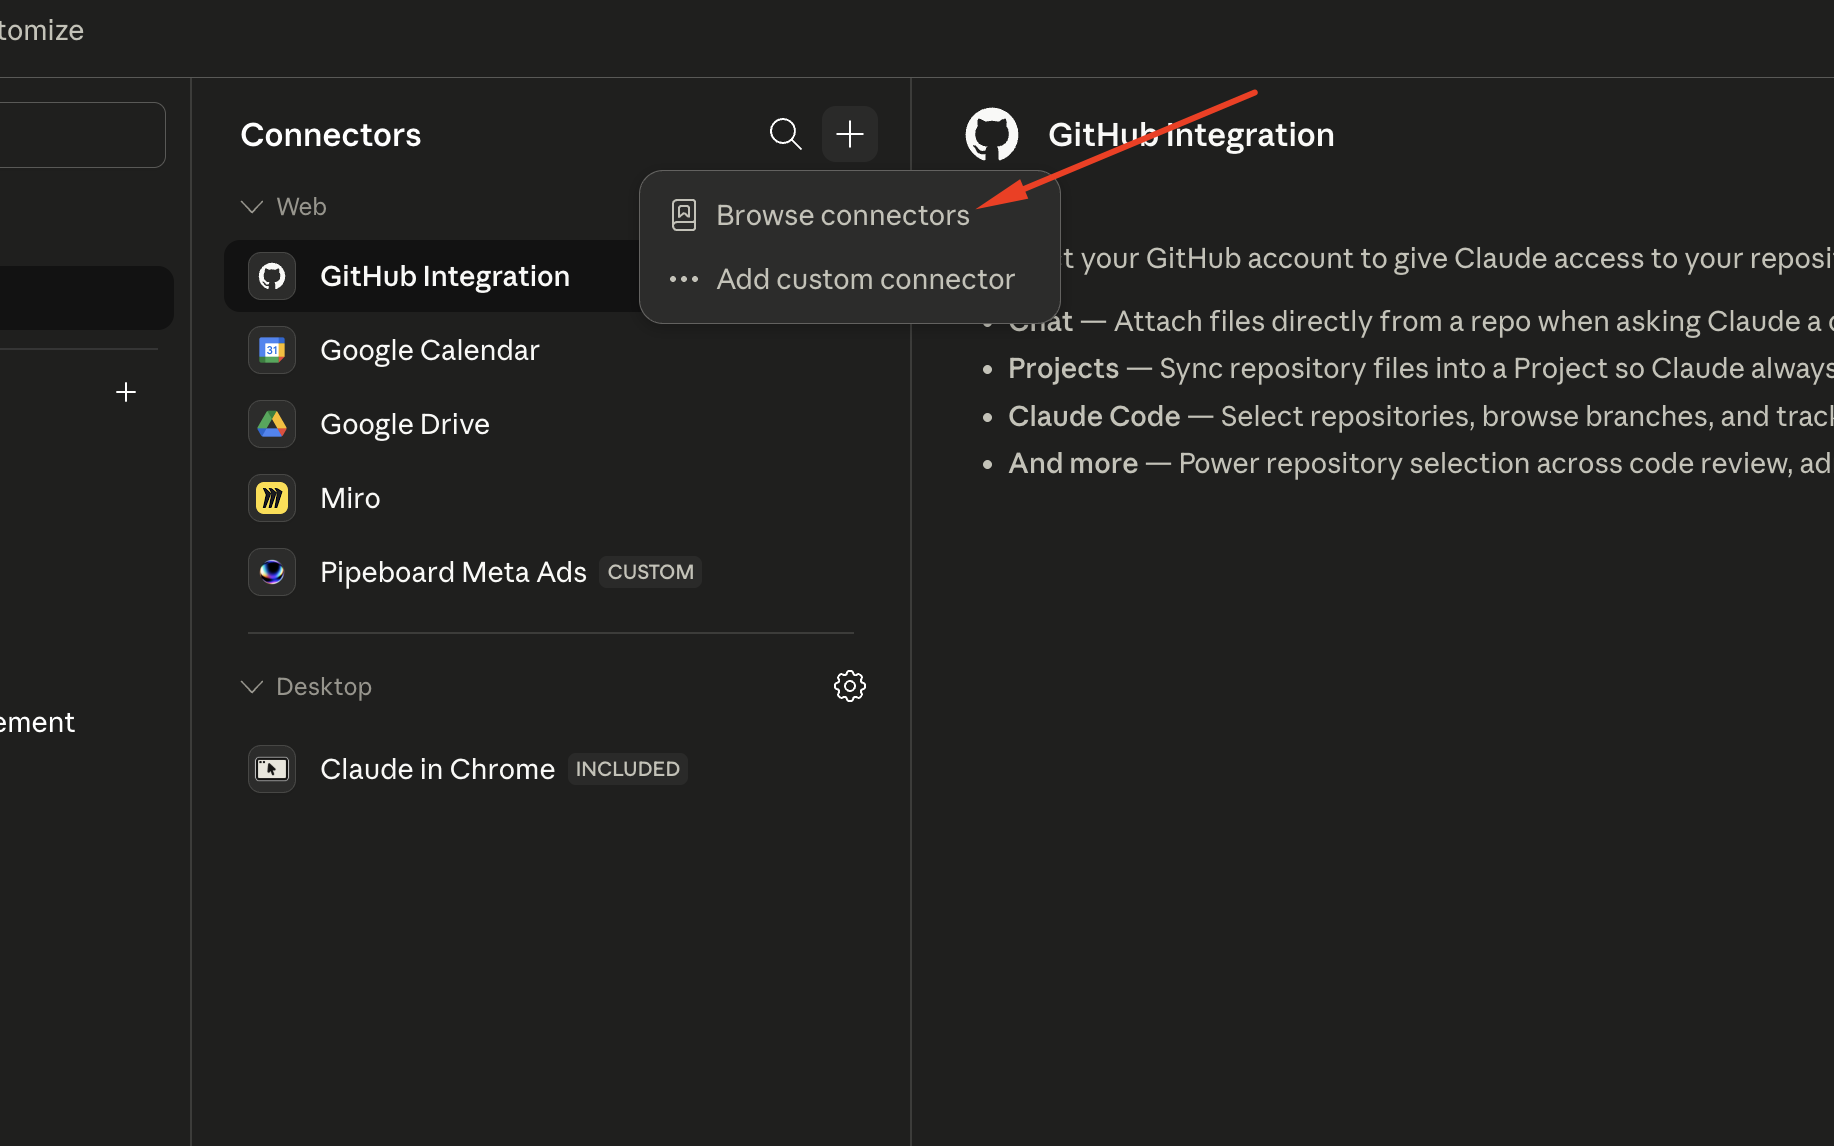Click the large GitHub logo in details header
The height and width of the screenshot is (1146, 1834).
point(992,134)
